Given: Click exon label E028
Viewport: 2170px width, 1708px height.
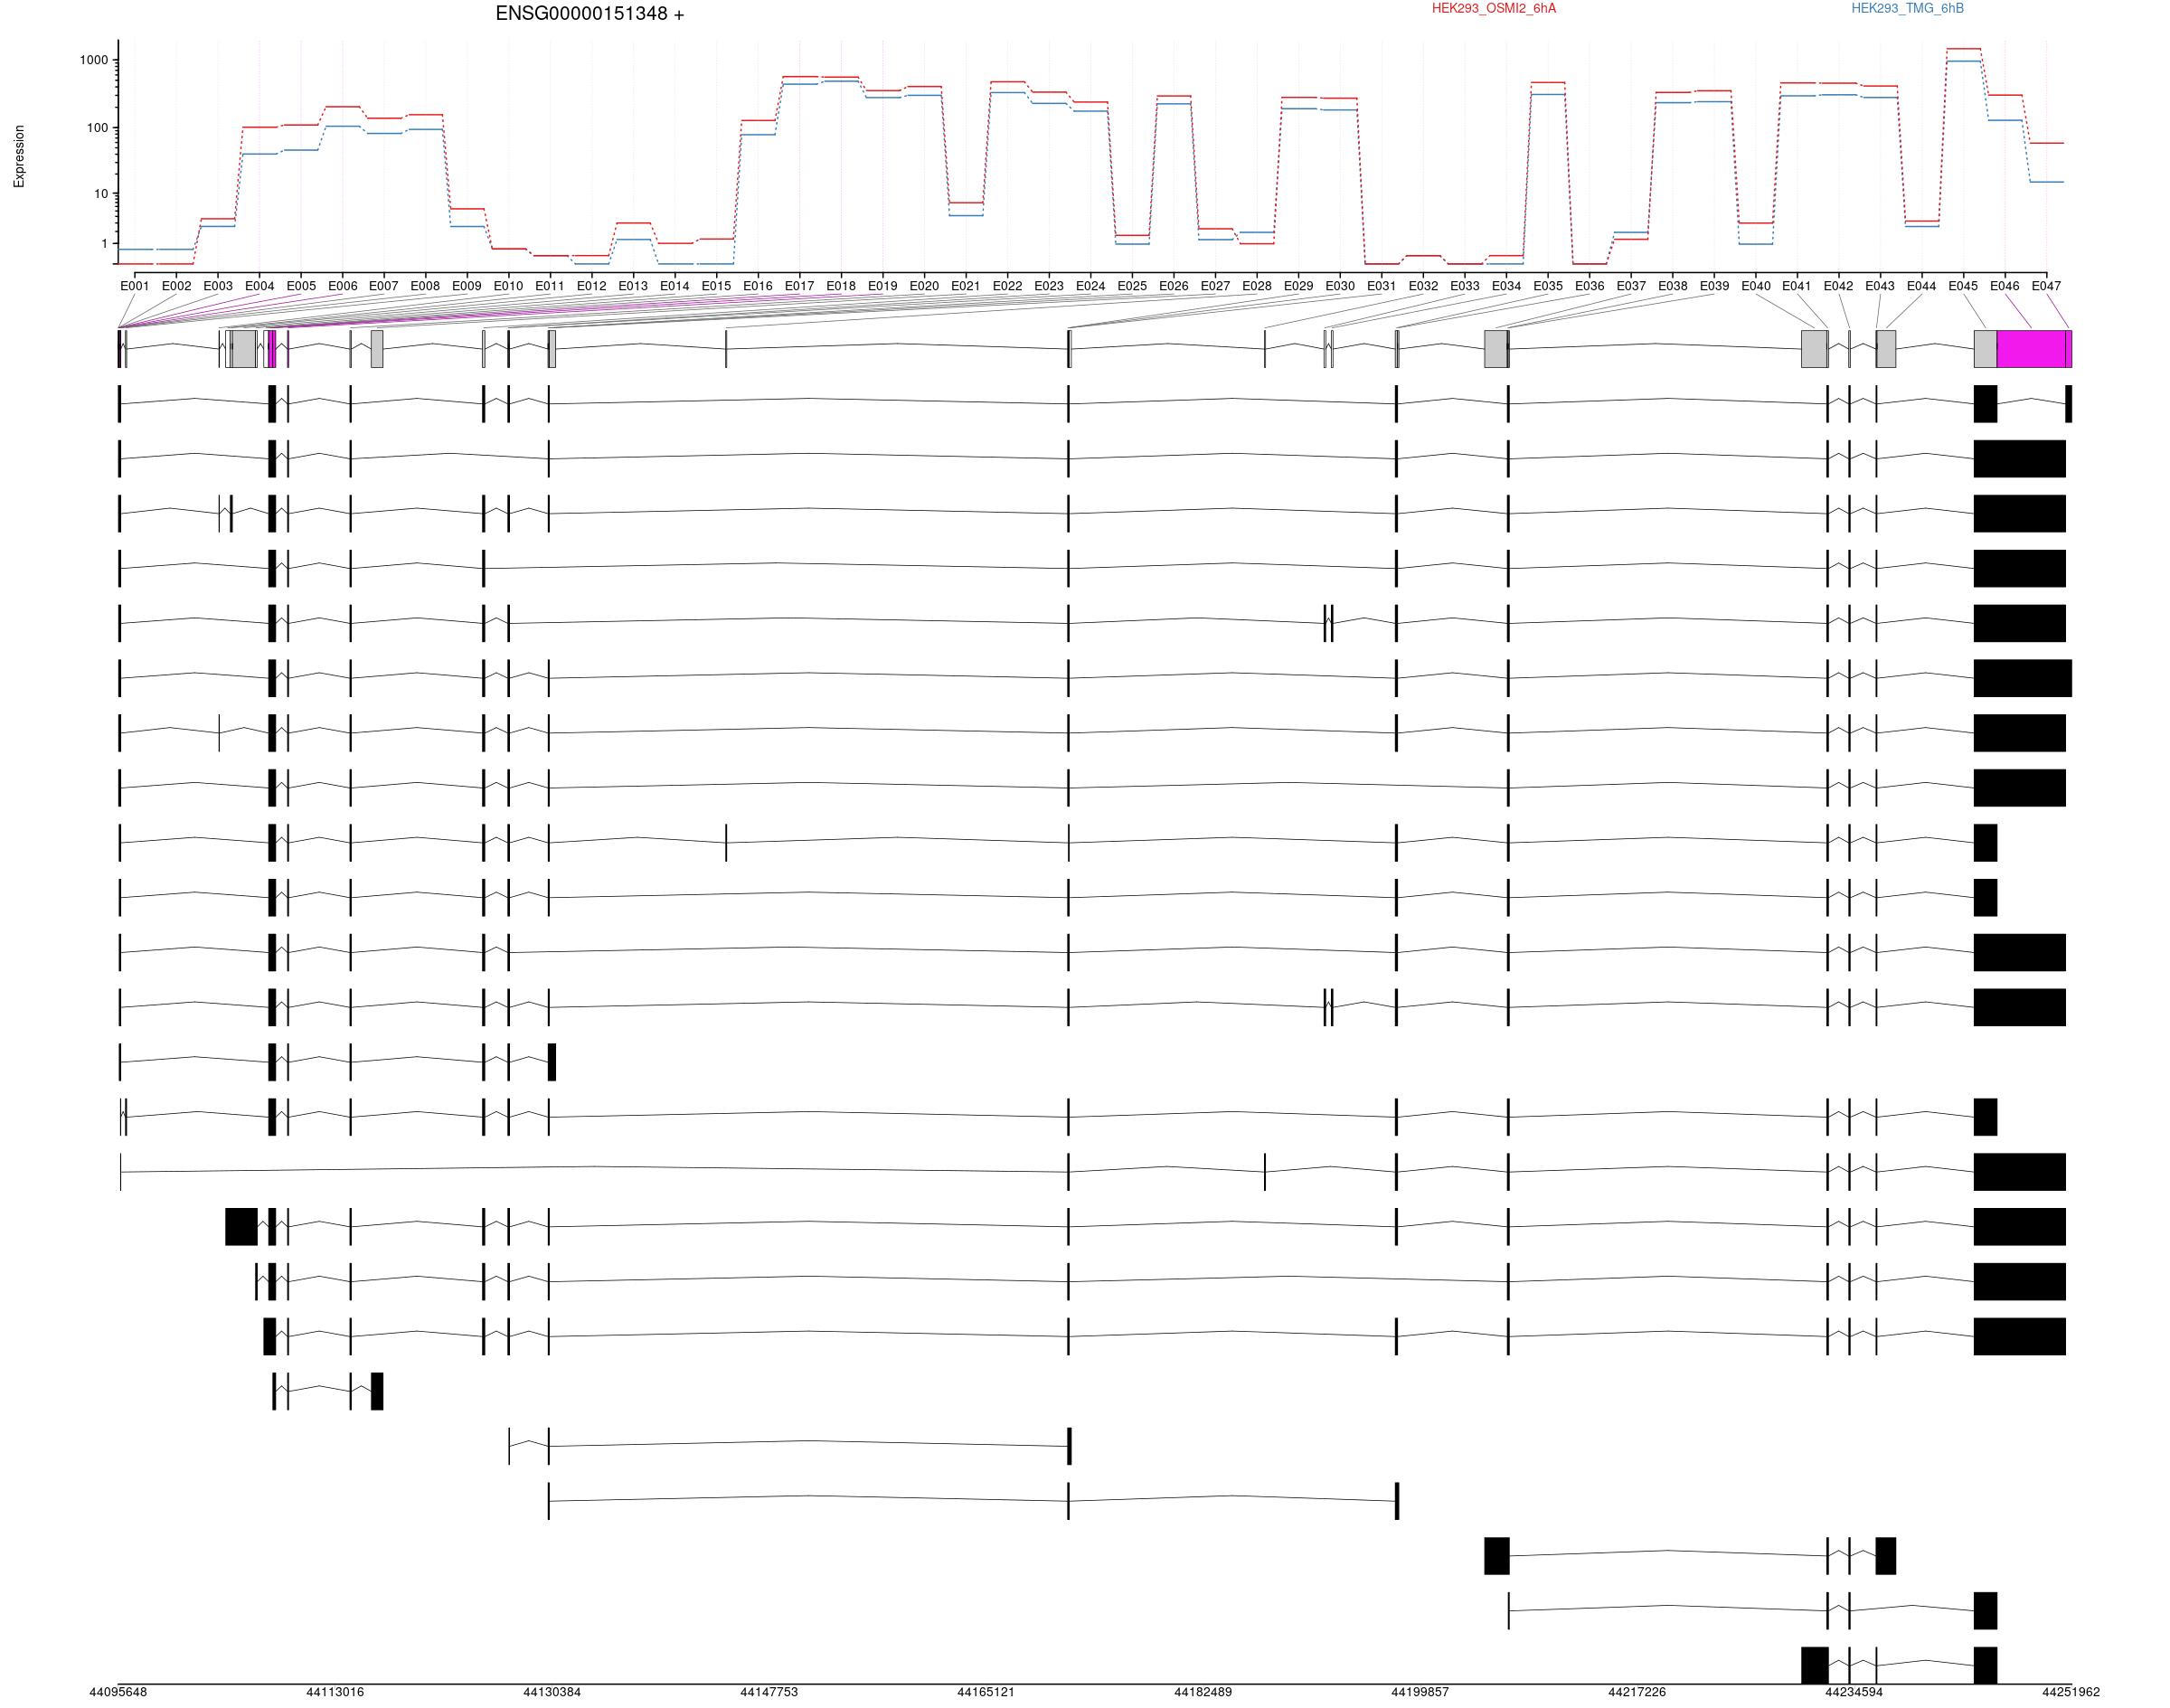Looking at the screenshot, I should [x=1257, y=286].
